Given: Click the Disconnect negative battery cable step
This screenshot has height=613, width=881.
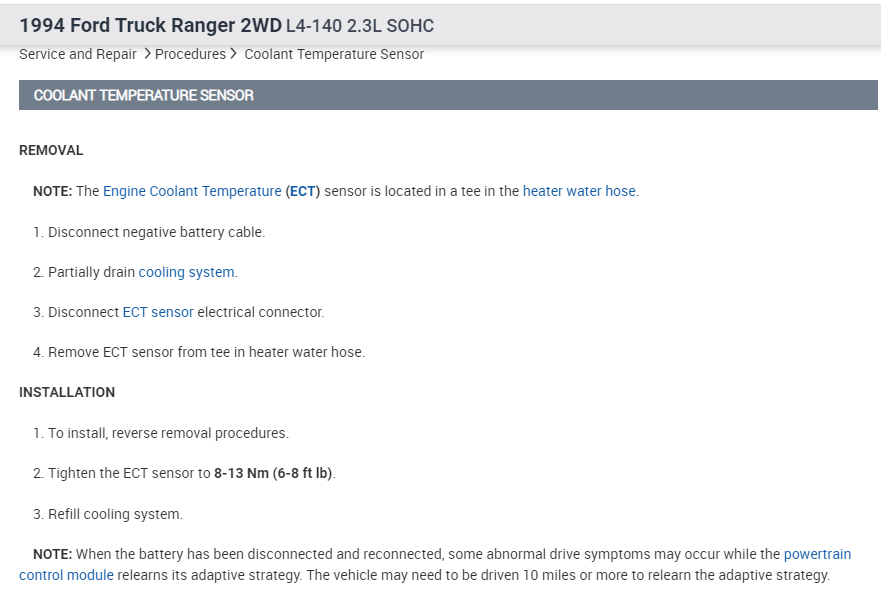Looking at the screenshot, I should [x=156, y=232].
